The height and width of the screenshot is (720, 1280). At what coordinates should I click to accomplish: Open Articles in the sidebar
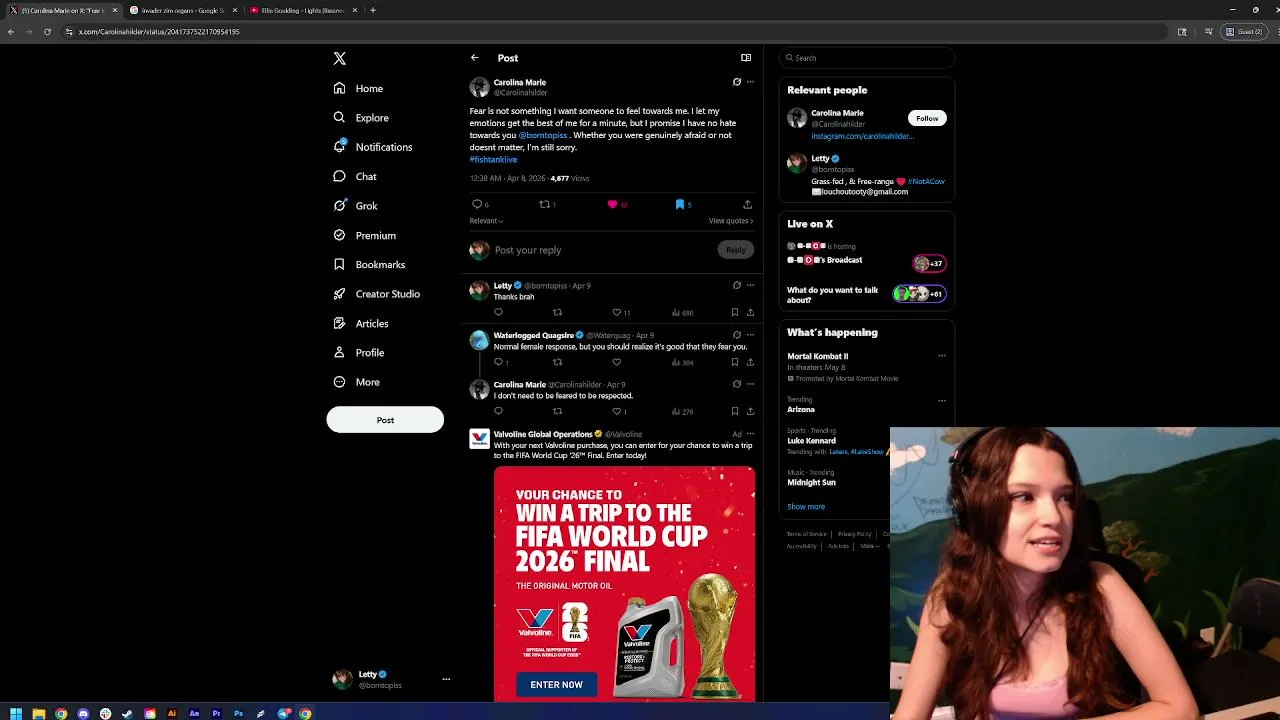pyautogui.click(x=361, y=323)
